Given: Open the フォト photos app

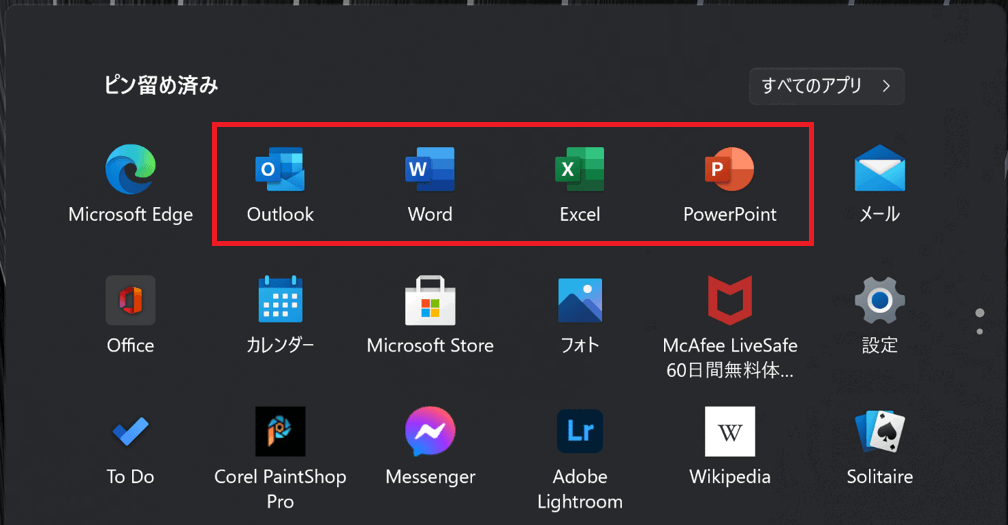Looking at the screenshot, I should pyautogui.click(x=580, y=300).
